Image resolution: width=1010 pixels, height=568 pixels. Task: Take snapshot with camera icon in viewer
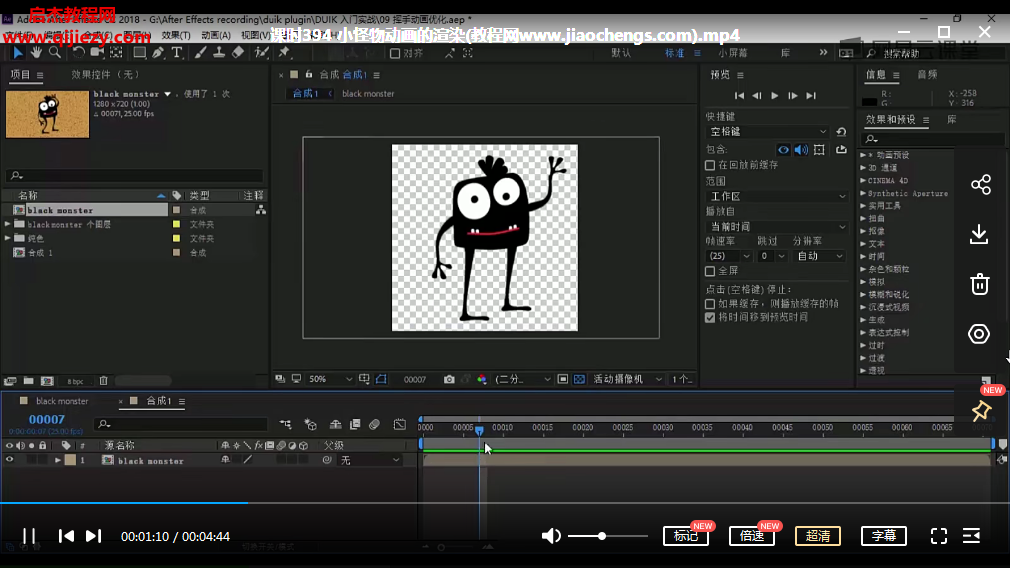(449, 379)
